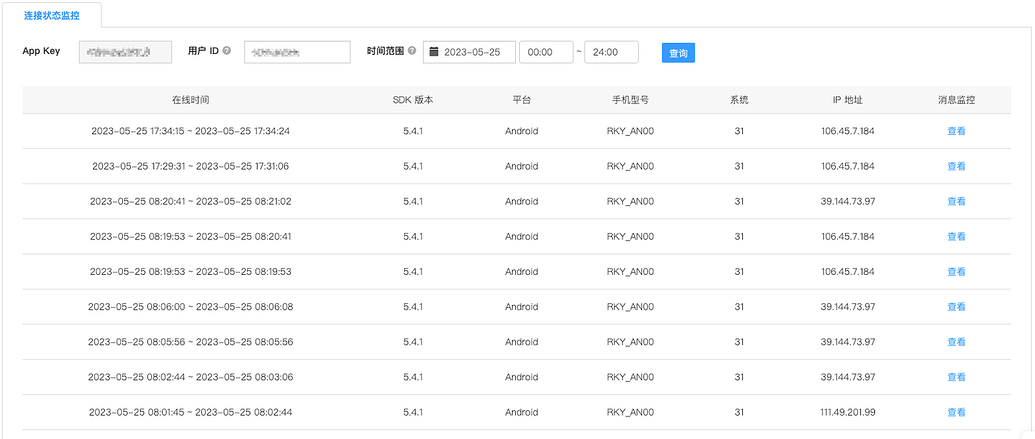This screenshot has width=1035, height=439.
Task: Click the 系统 column header
Action: tap(739, 100)
